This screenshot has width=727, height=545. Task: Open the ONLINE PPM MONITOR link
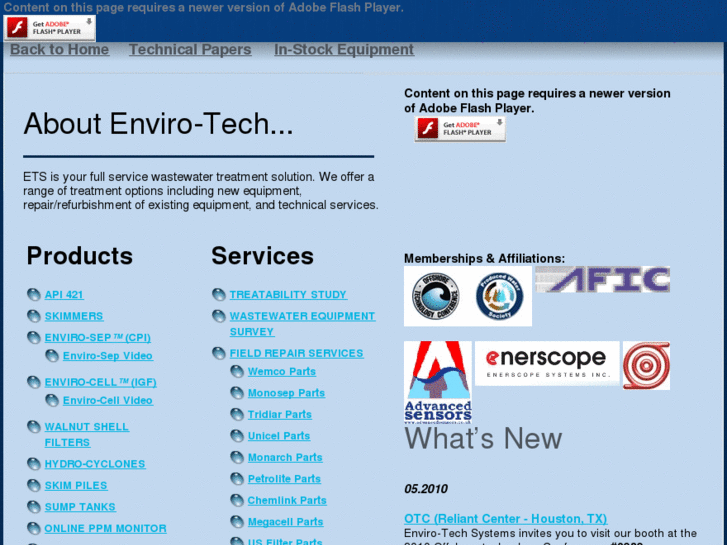point(105,528)
